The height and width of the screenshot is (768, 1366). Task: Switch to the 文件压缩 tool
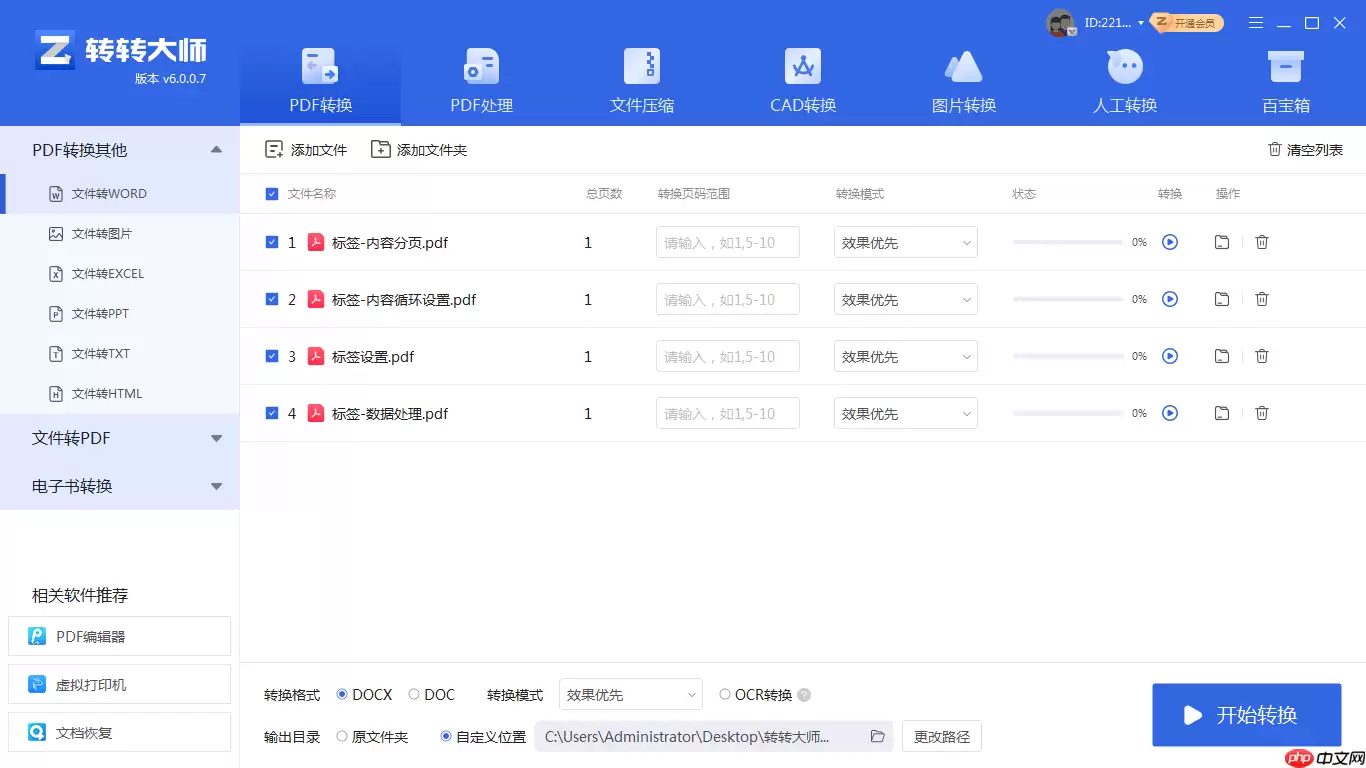coord(641,80)
